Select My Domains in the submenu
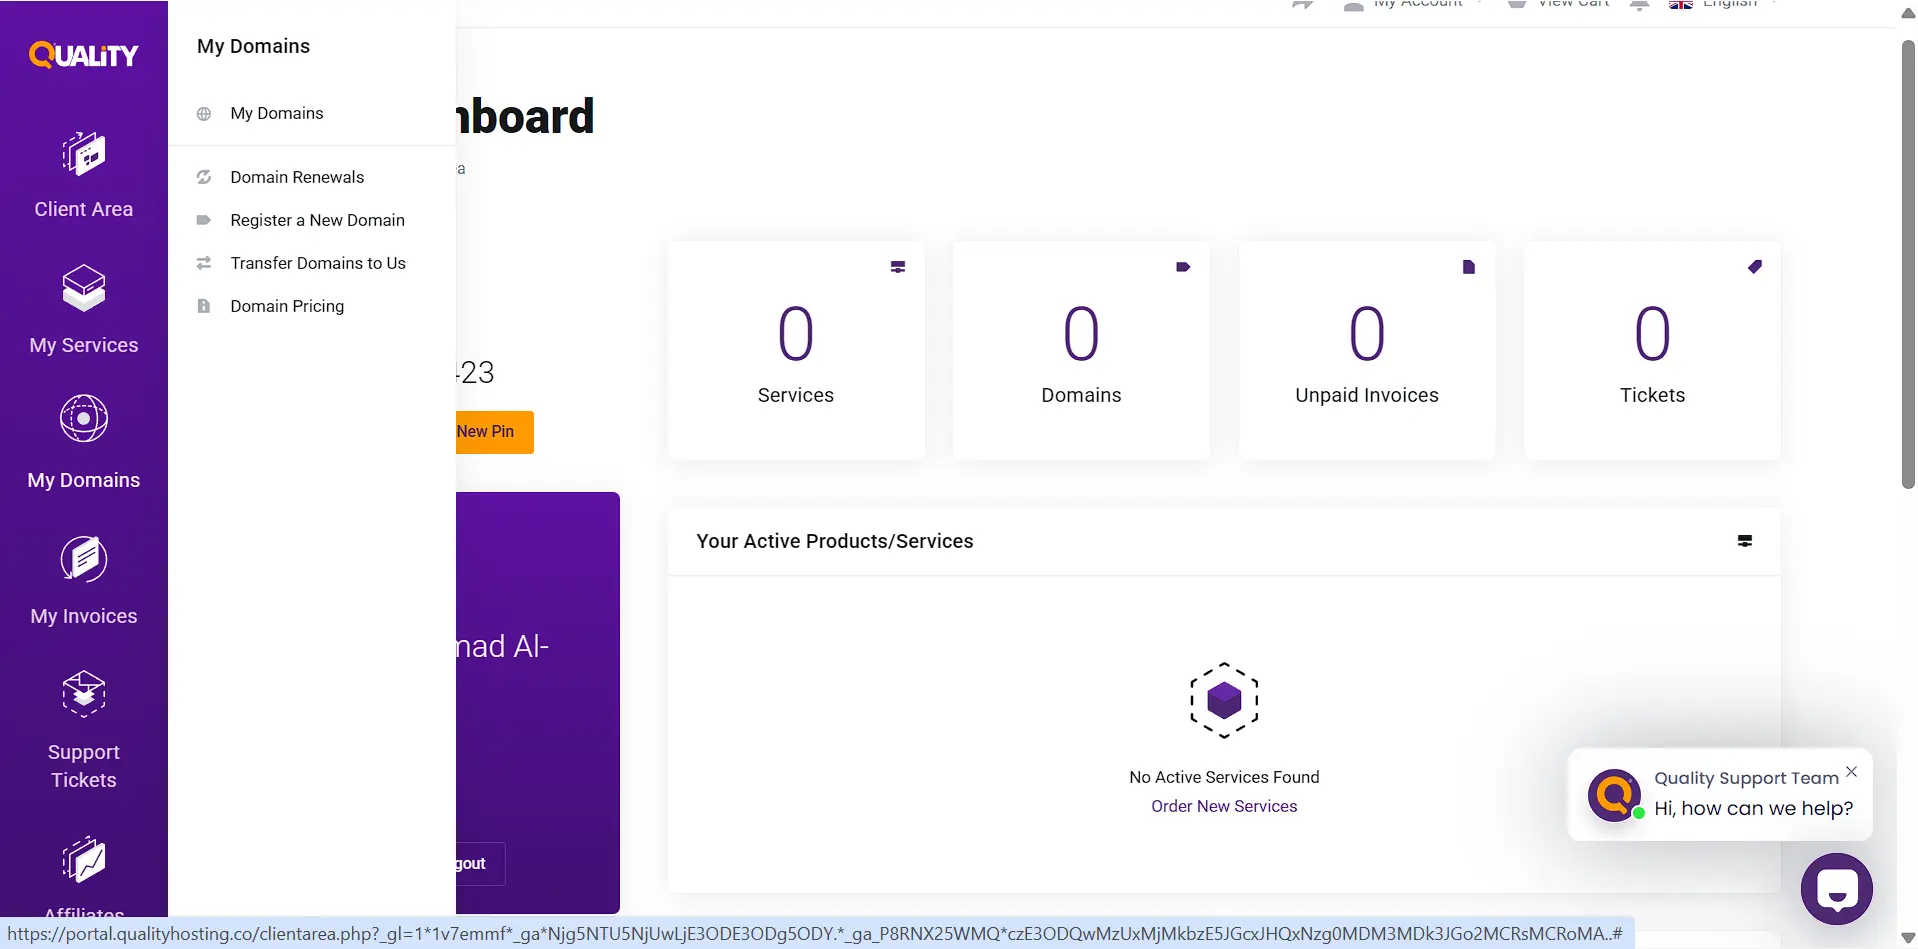Image resolution: width=1918 pixels, height=949 pixels. (x=277, y=113)
